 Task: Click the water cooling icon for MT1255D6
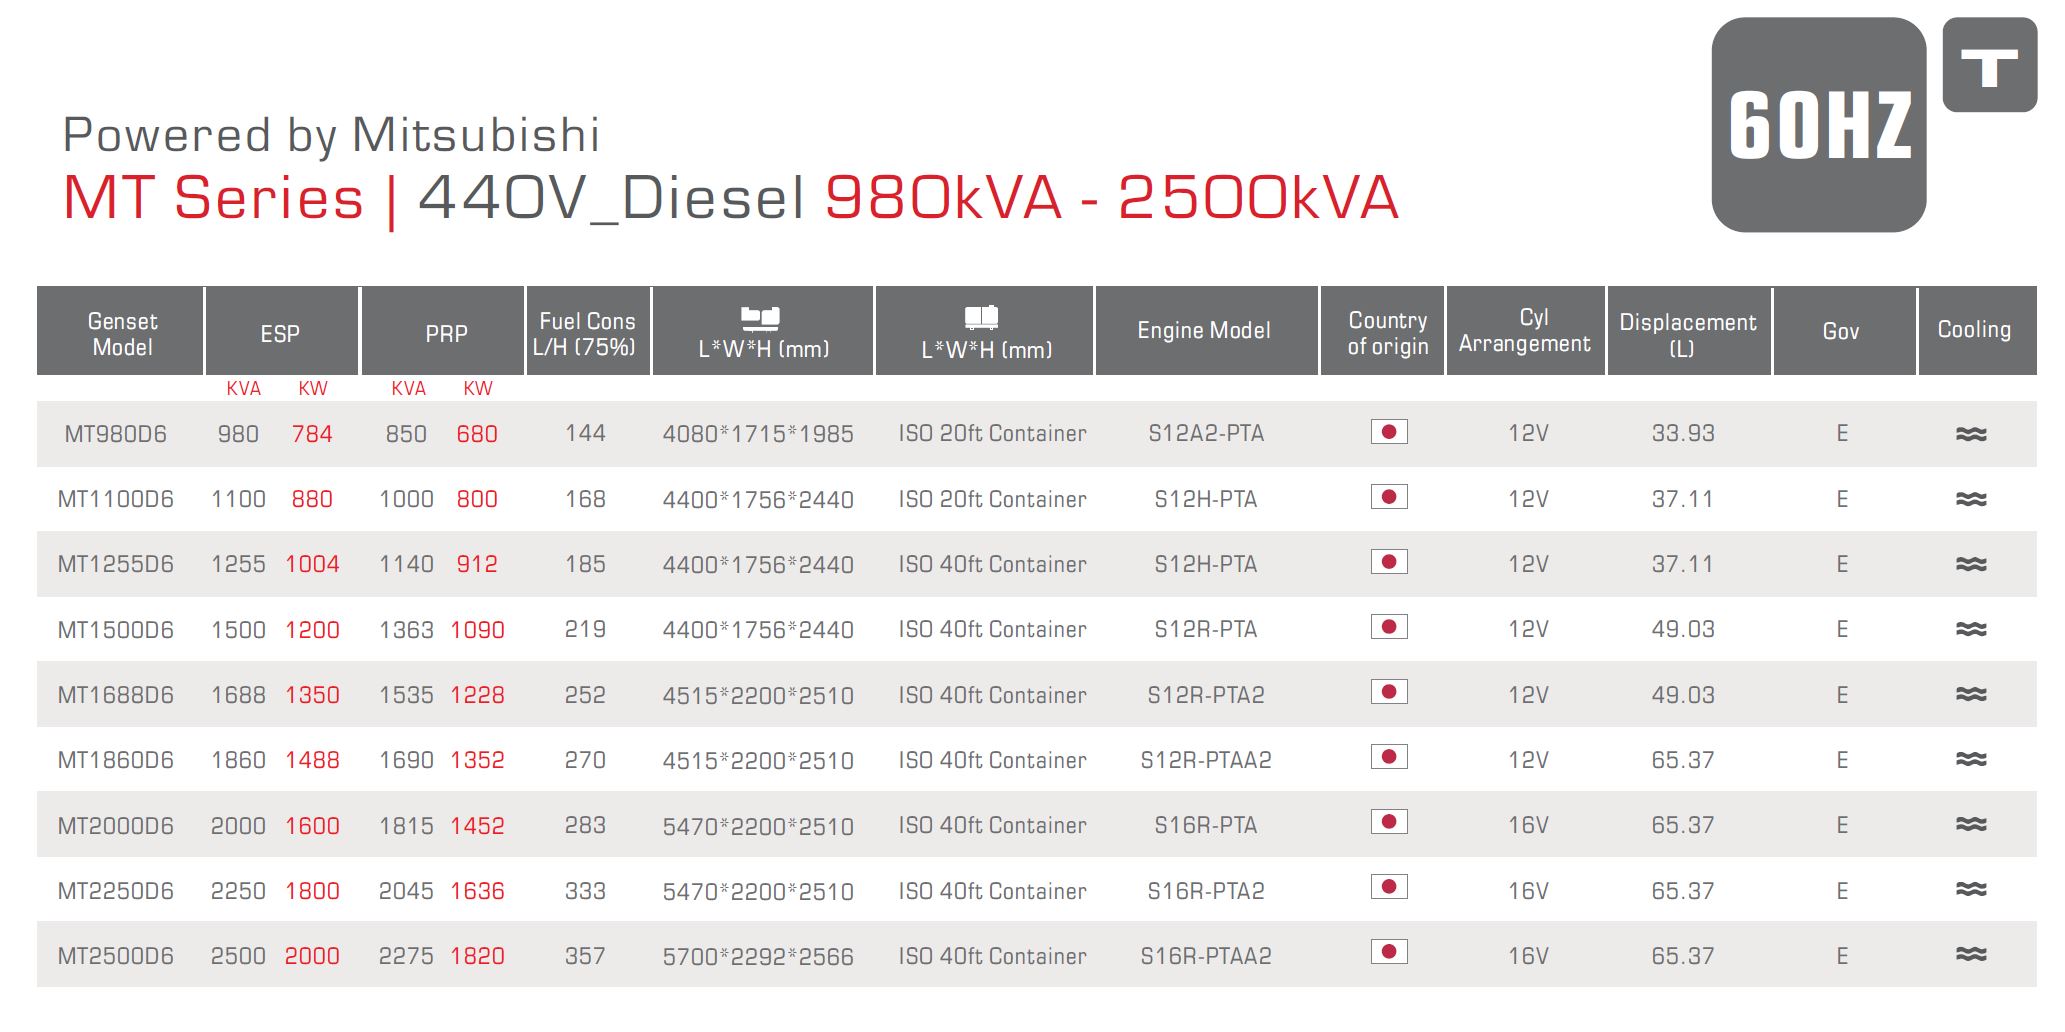[x=1971, y=564]
